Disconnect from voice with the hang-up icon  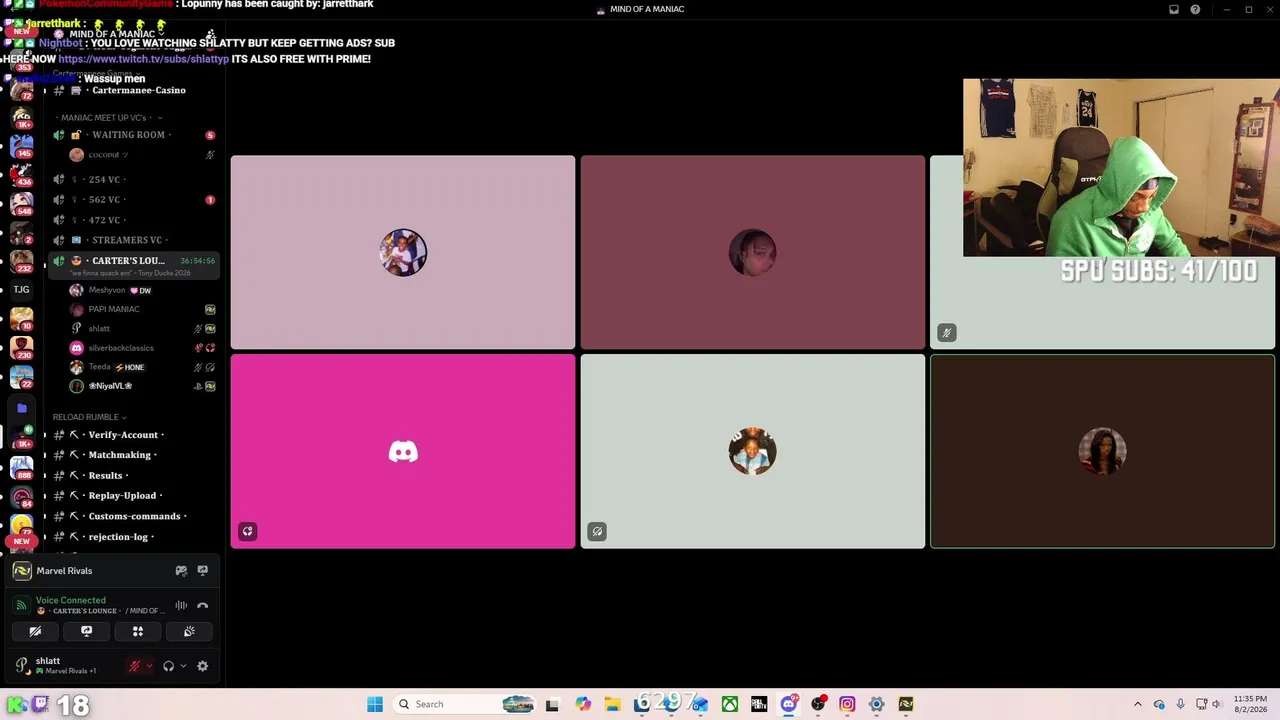pos(202,605)
